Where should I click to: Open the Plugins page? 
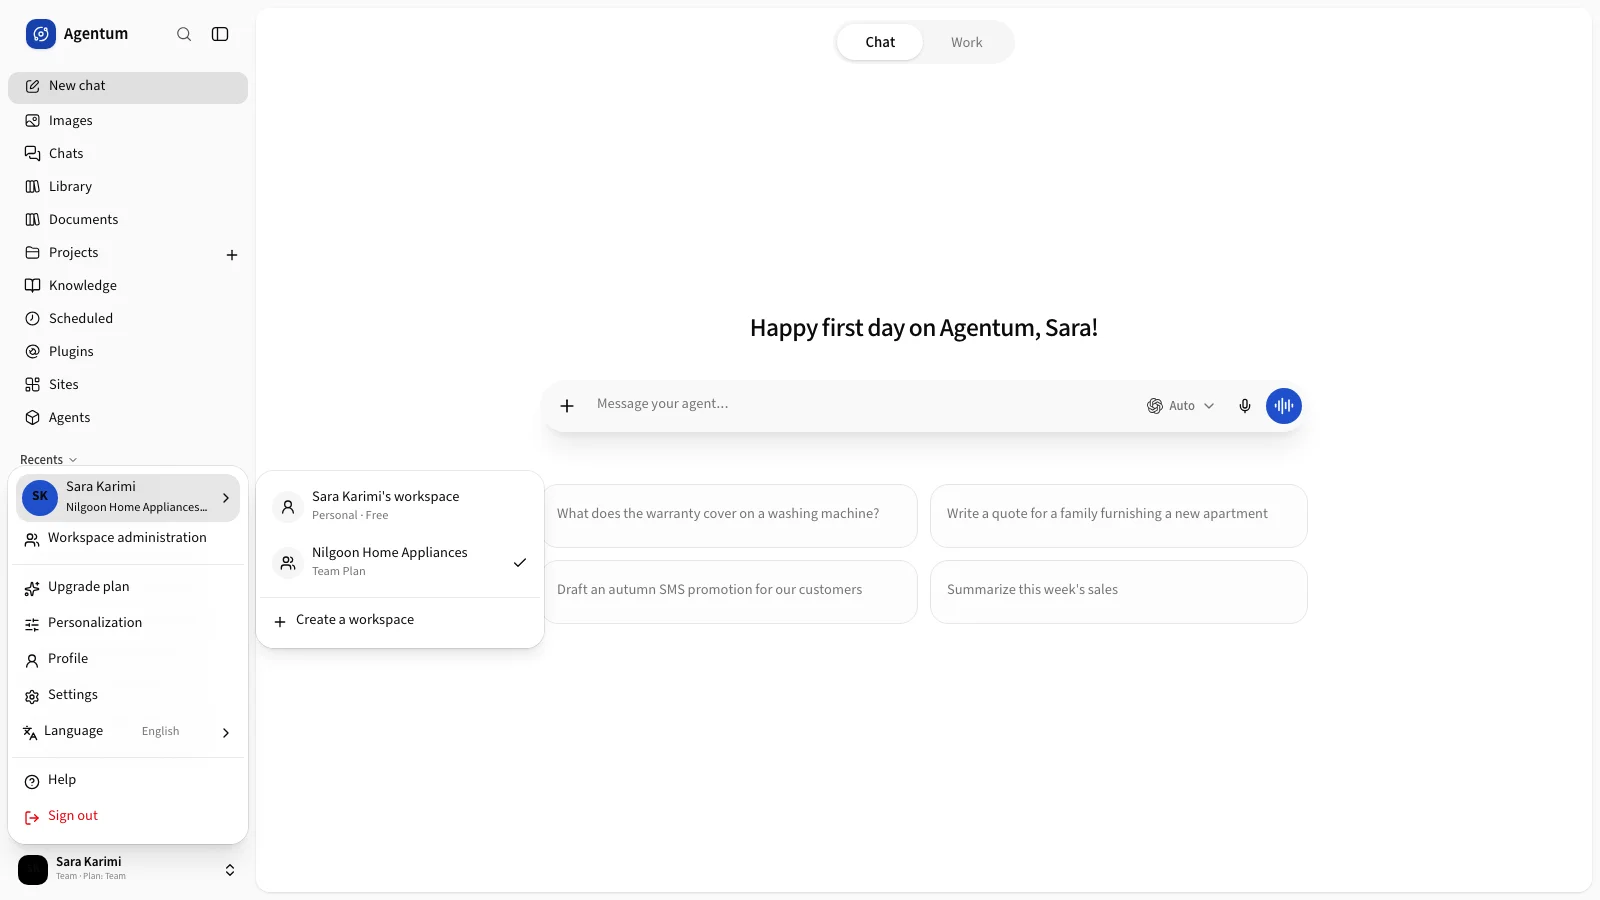click(128, 352)
